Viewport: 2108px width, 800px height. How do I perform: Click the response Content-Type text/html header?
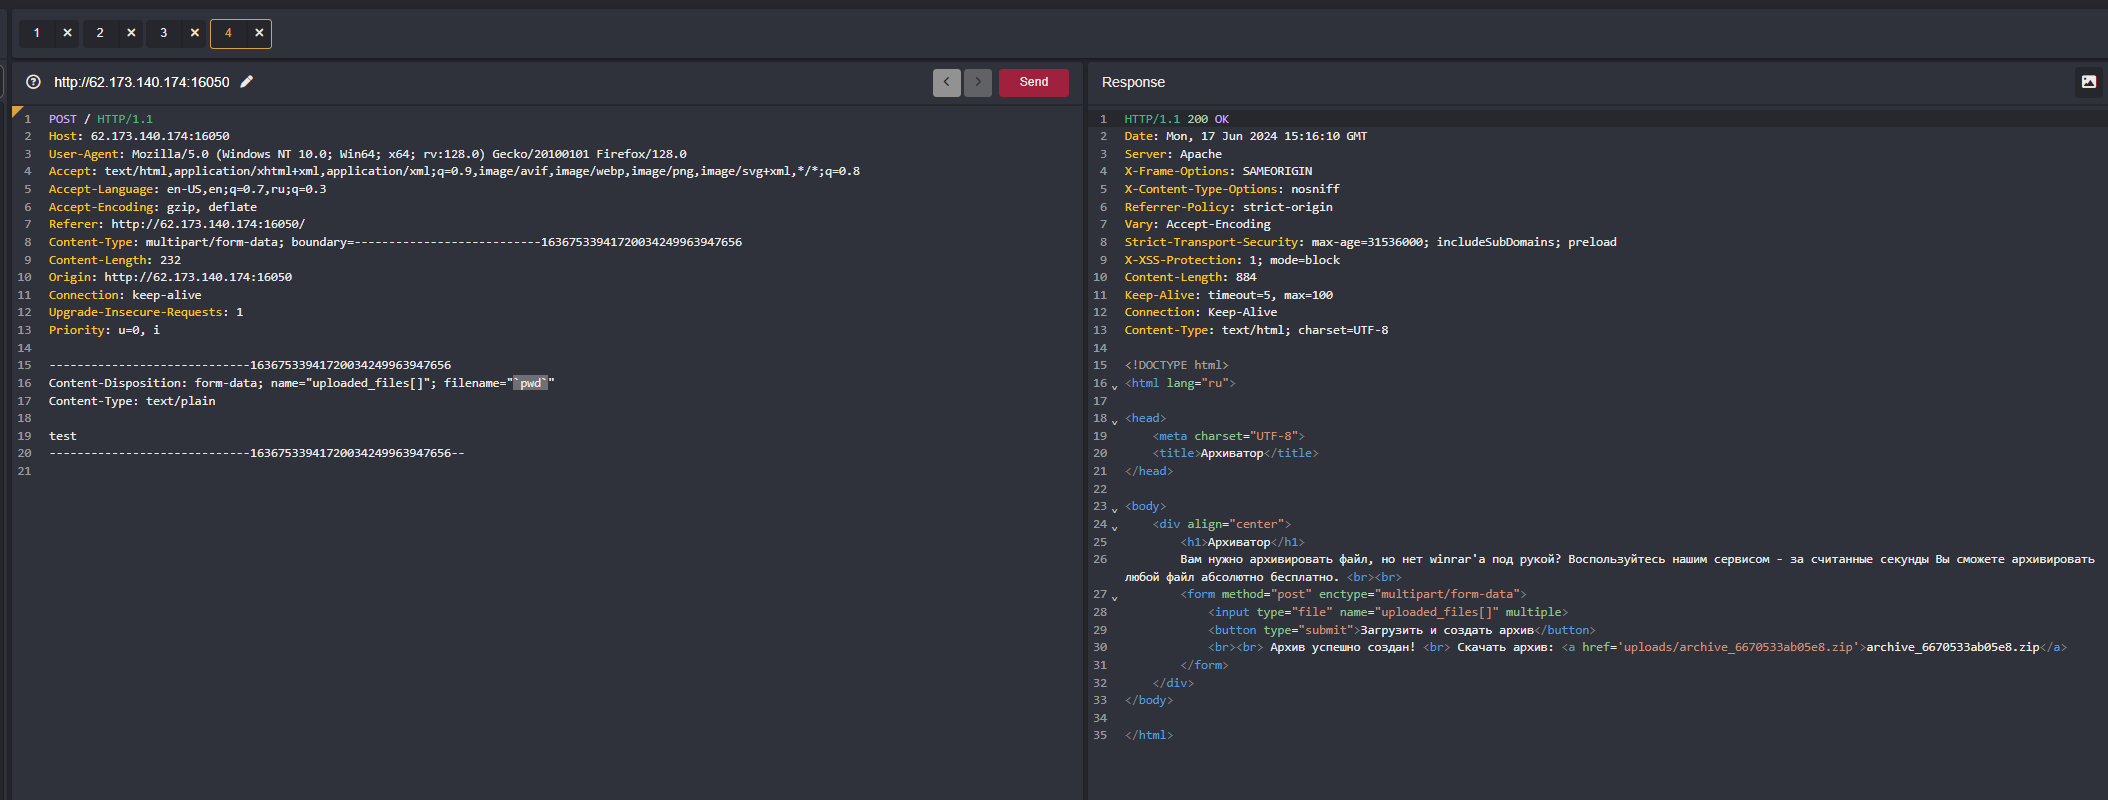(x=1256, y=330)
